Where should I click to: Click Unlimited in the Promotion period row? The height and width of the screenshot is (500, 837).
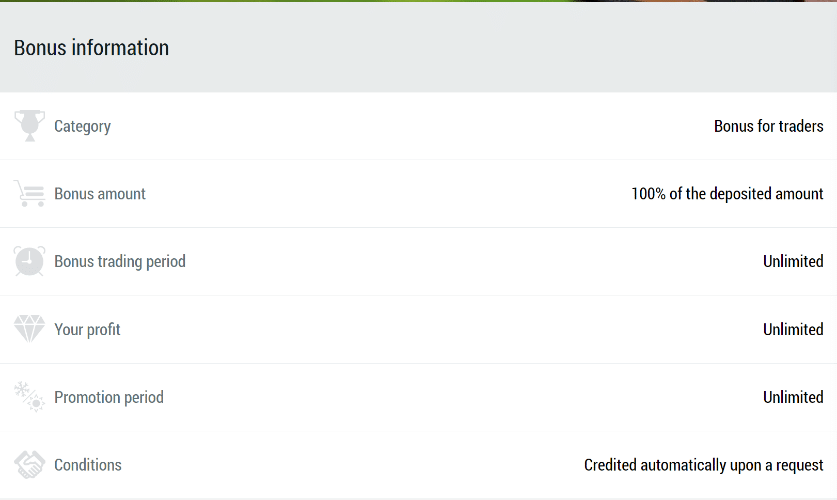pos(793,397)
